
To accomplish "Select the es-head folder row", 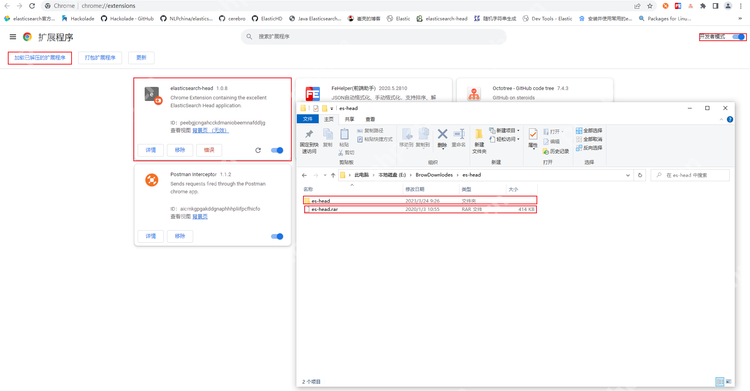I will [x=420, y=201].
